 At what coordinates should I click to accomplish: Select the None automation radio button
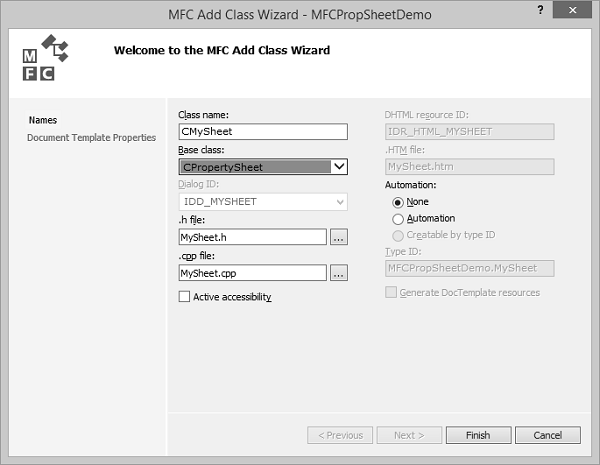398,202
